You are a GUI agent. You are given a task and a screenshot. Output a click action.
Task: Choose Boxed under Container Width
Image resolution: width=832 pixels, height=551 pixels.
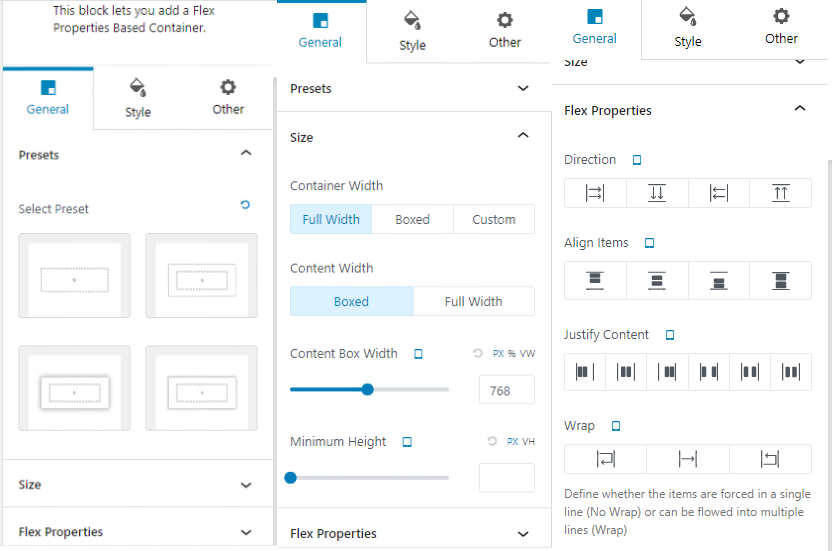pos(412,220)
